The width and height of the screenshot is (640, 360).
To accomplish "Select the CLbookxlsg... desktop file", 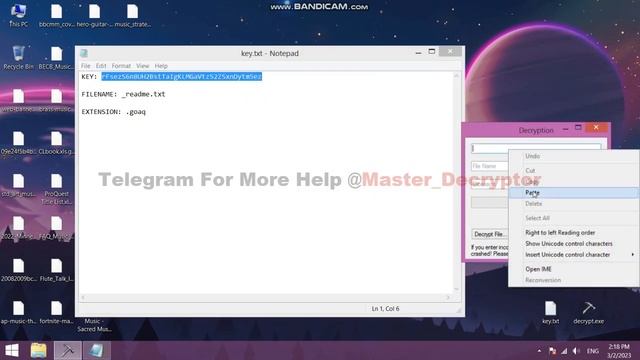I will 57,143.
